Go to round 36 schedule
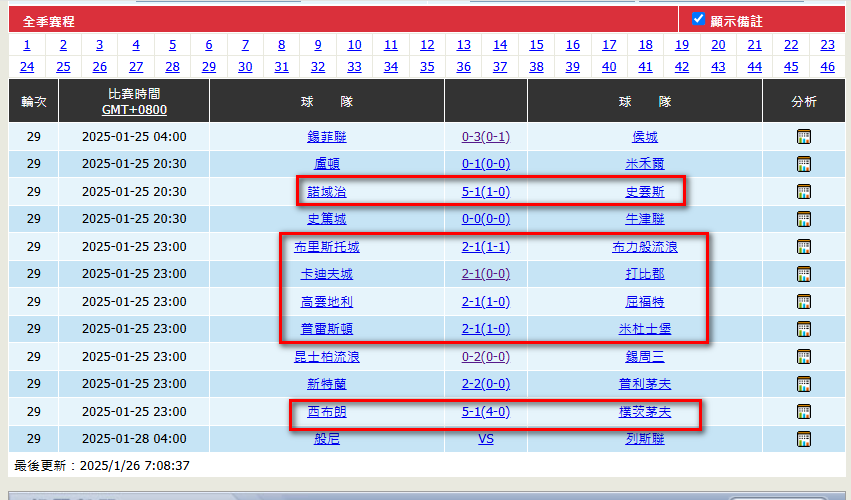 463,67
